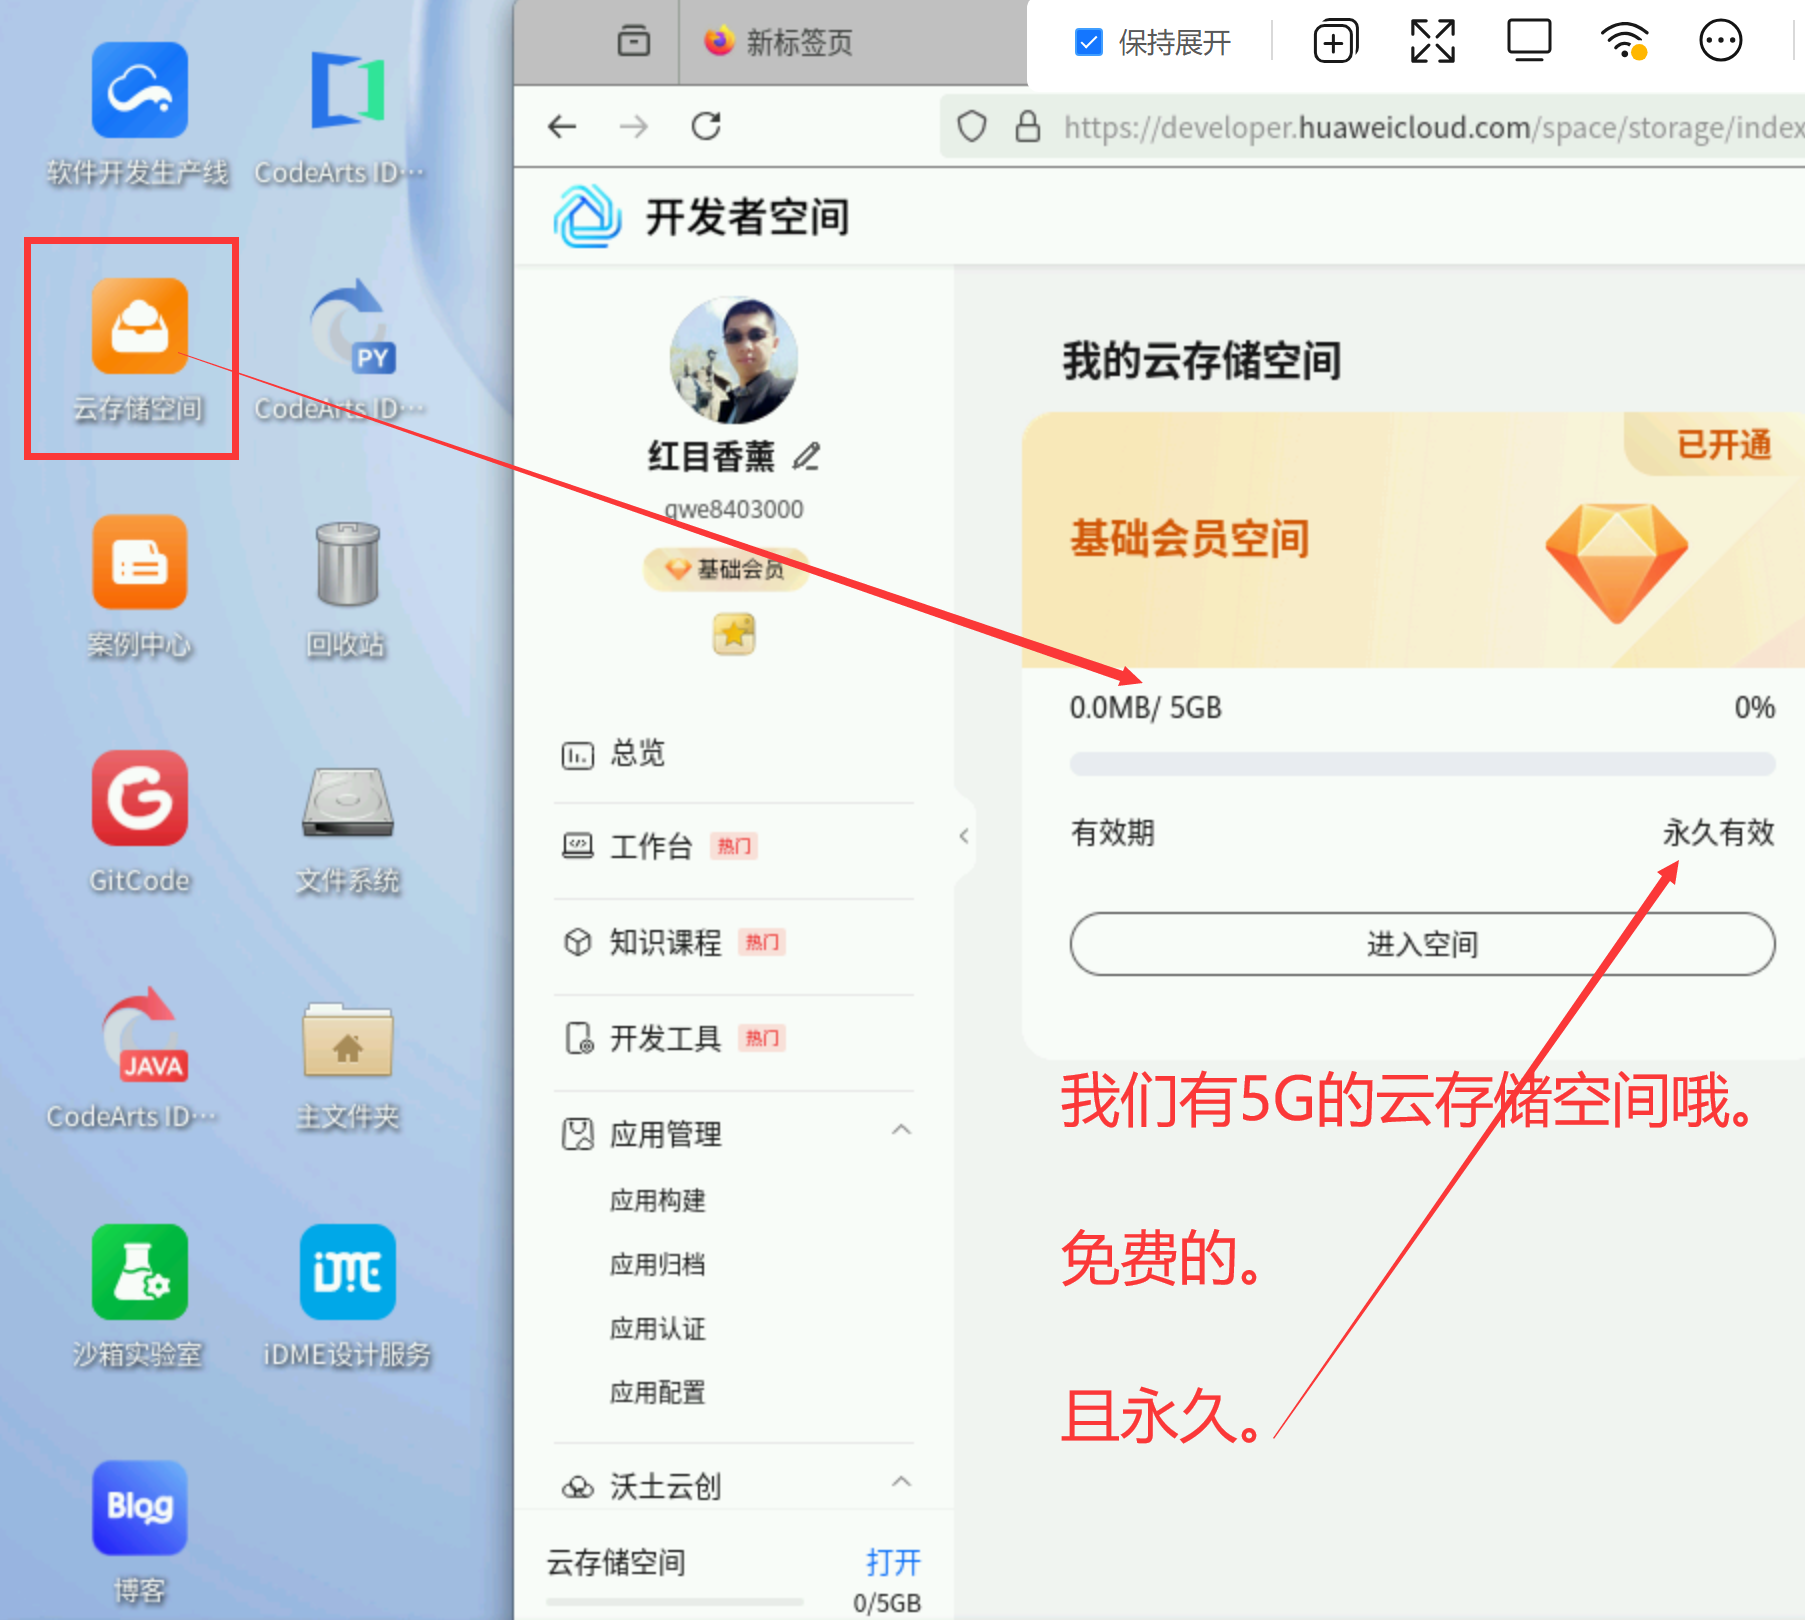Click the username qwe8403000
Viewport: 1805px width, 1620px height.
[x=734, y=509]
